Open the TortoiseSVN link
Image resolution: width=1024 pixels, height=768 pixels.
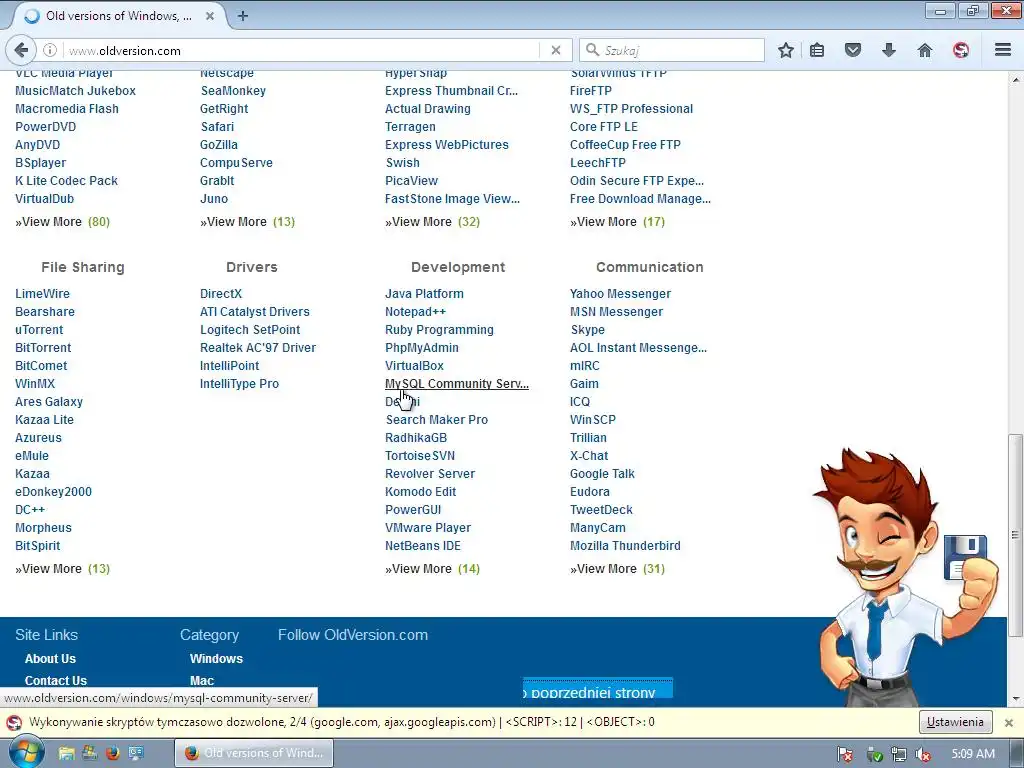coord(420,456)
